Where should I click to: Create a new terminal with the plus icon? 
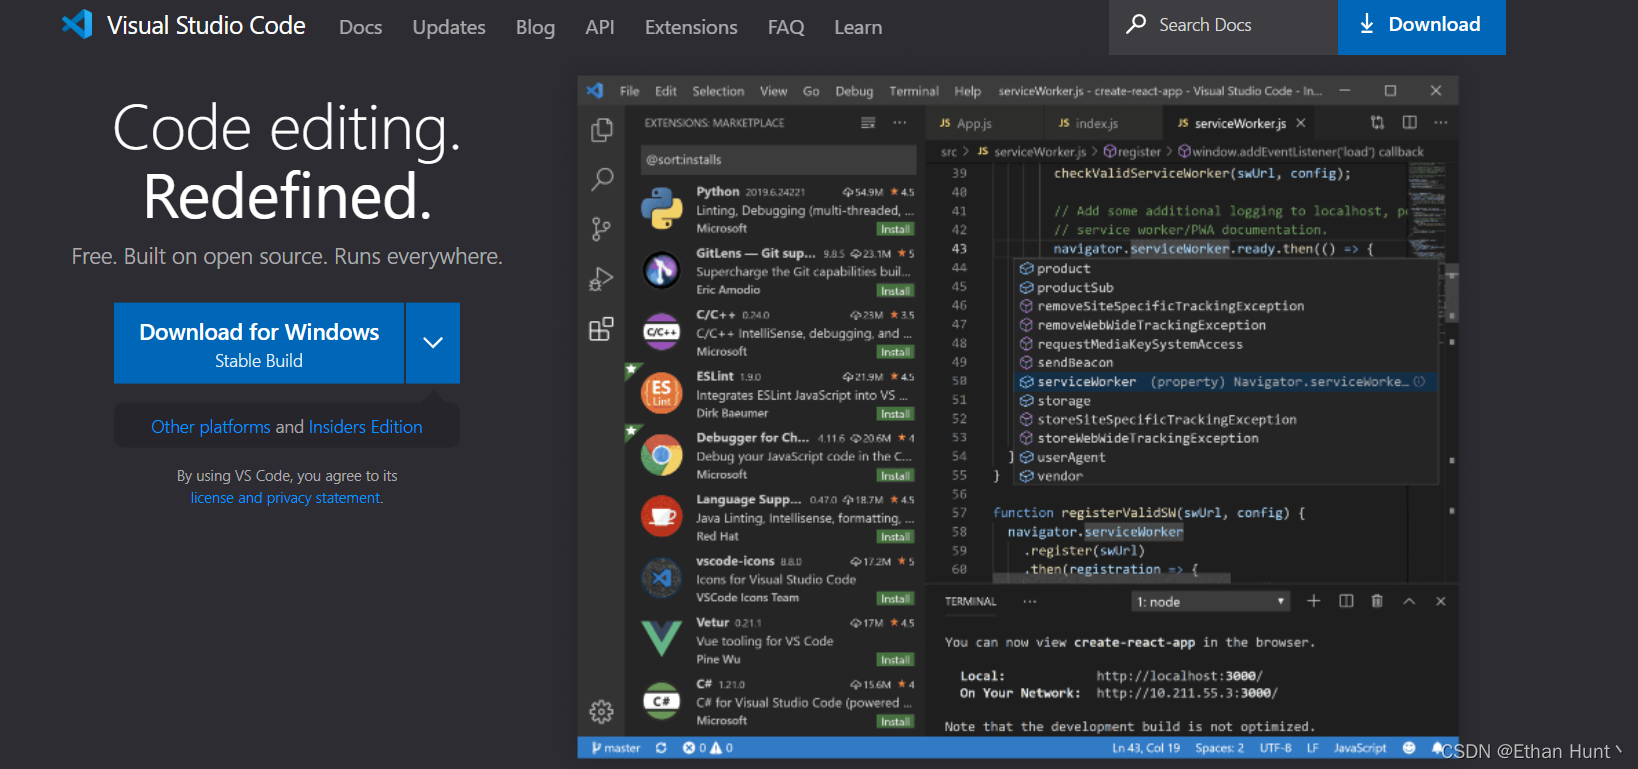tap(1314, 601)
